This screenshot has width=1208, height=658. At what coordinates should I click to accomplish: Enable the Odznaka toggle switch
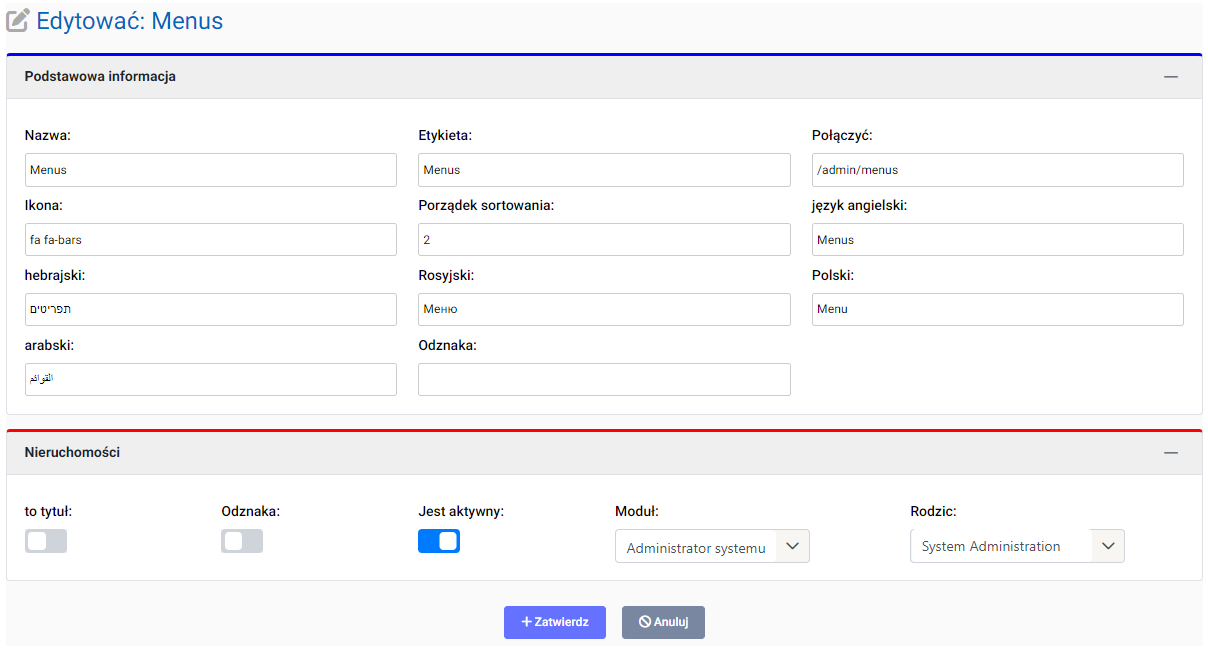[x=242, y=541]
